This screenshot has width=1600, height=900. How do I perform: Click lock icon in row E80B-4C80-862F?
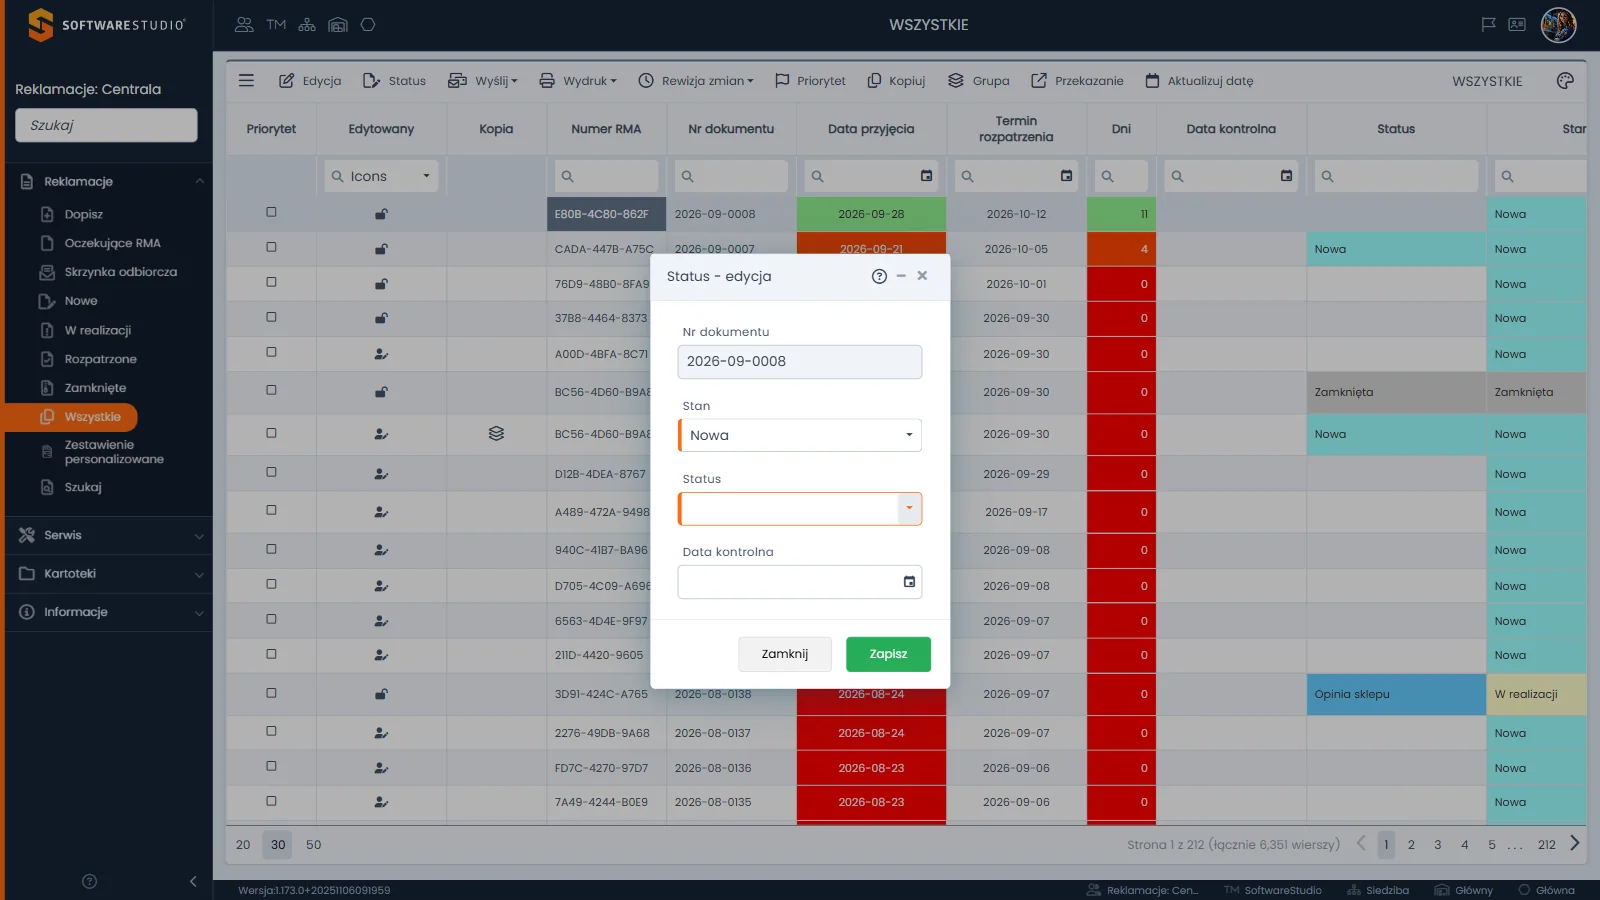(x=381, y=214)
